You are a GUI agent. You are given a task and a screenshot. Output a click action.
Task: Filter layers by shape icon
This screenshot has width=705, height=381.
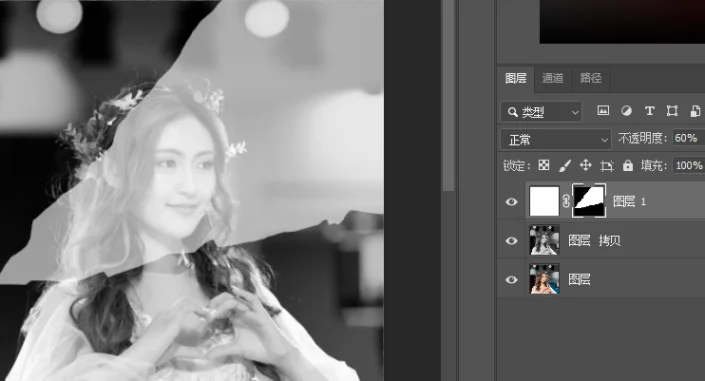(x=672, y=111)
